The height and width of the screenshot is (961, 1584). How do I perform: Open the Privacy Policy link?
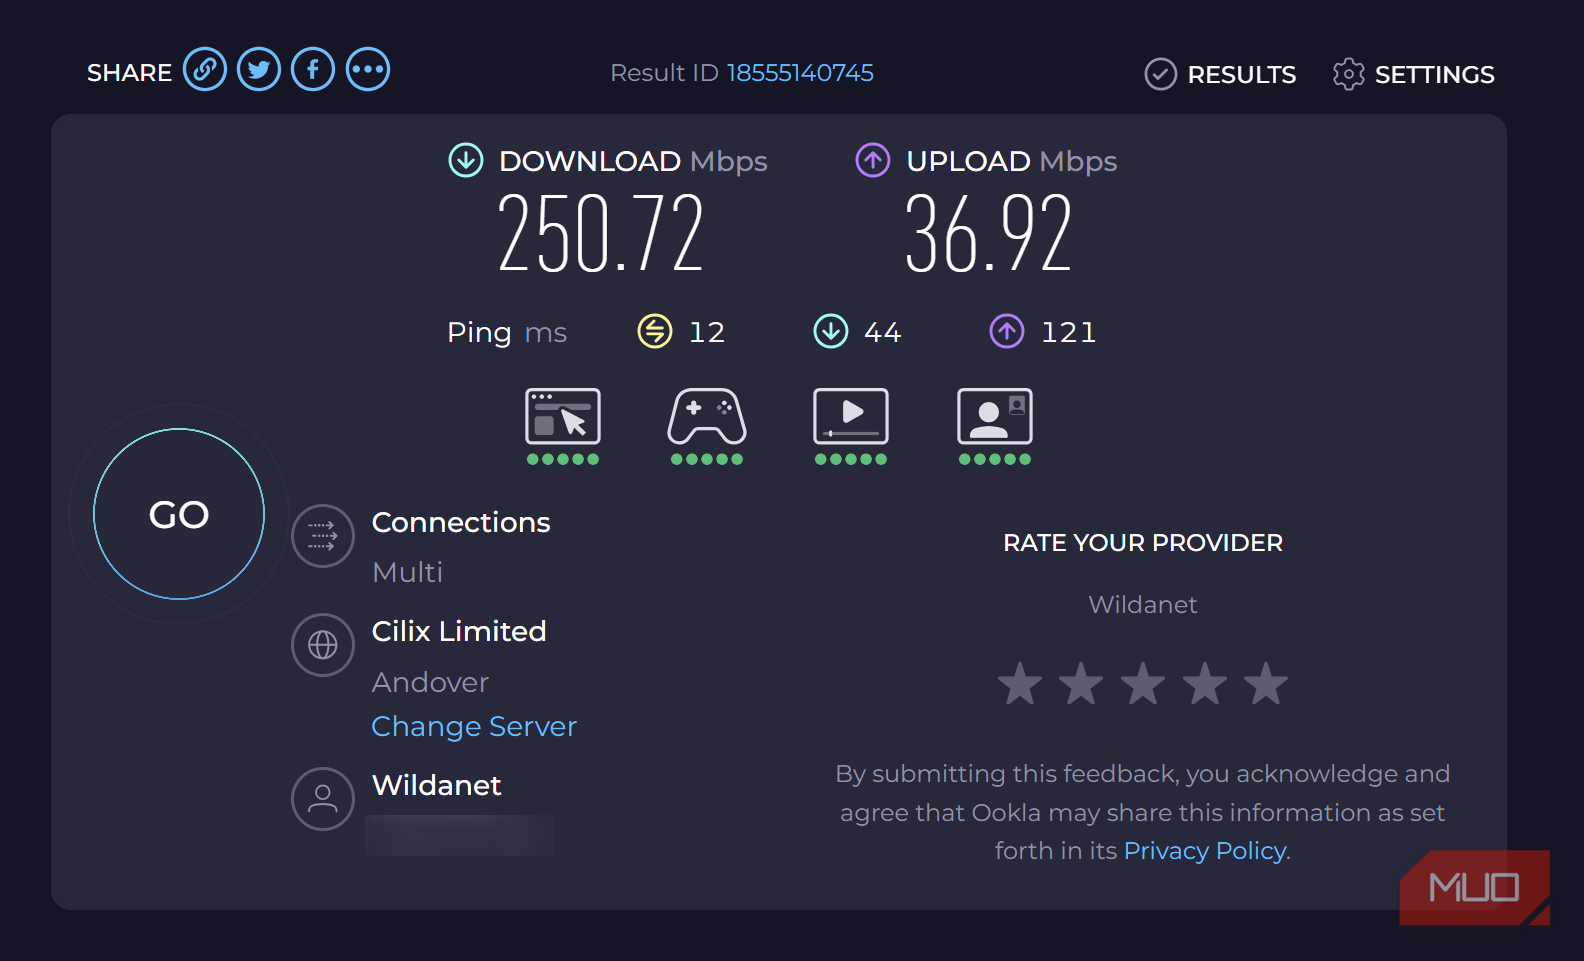click(x=1205, y=851)
